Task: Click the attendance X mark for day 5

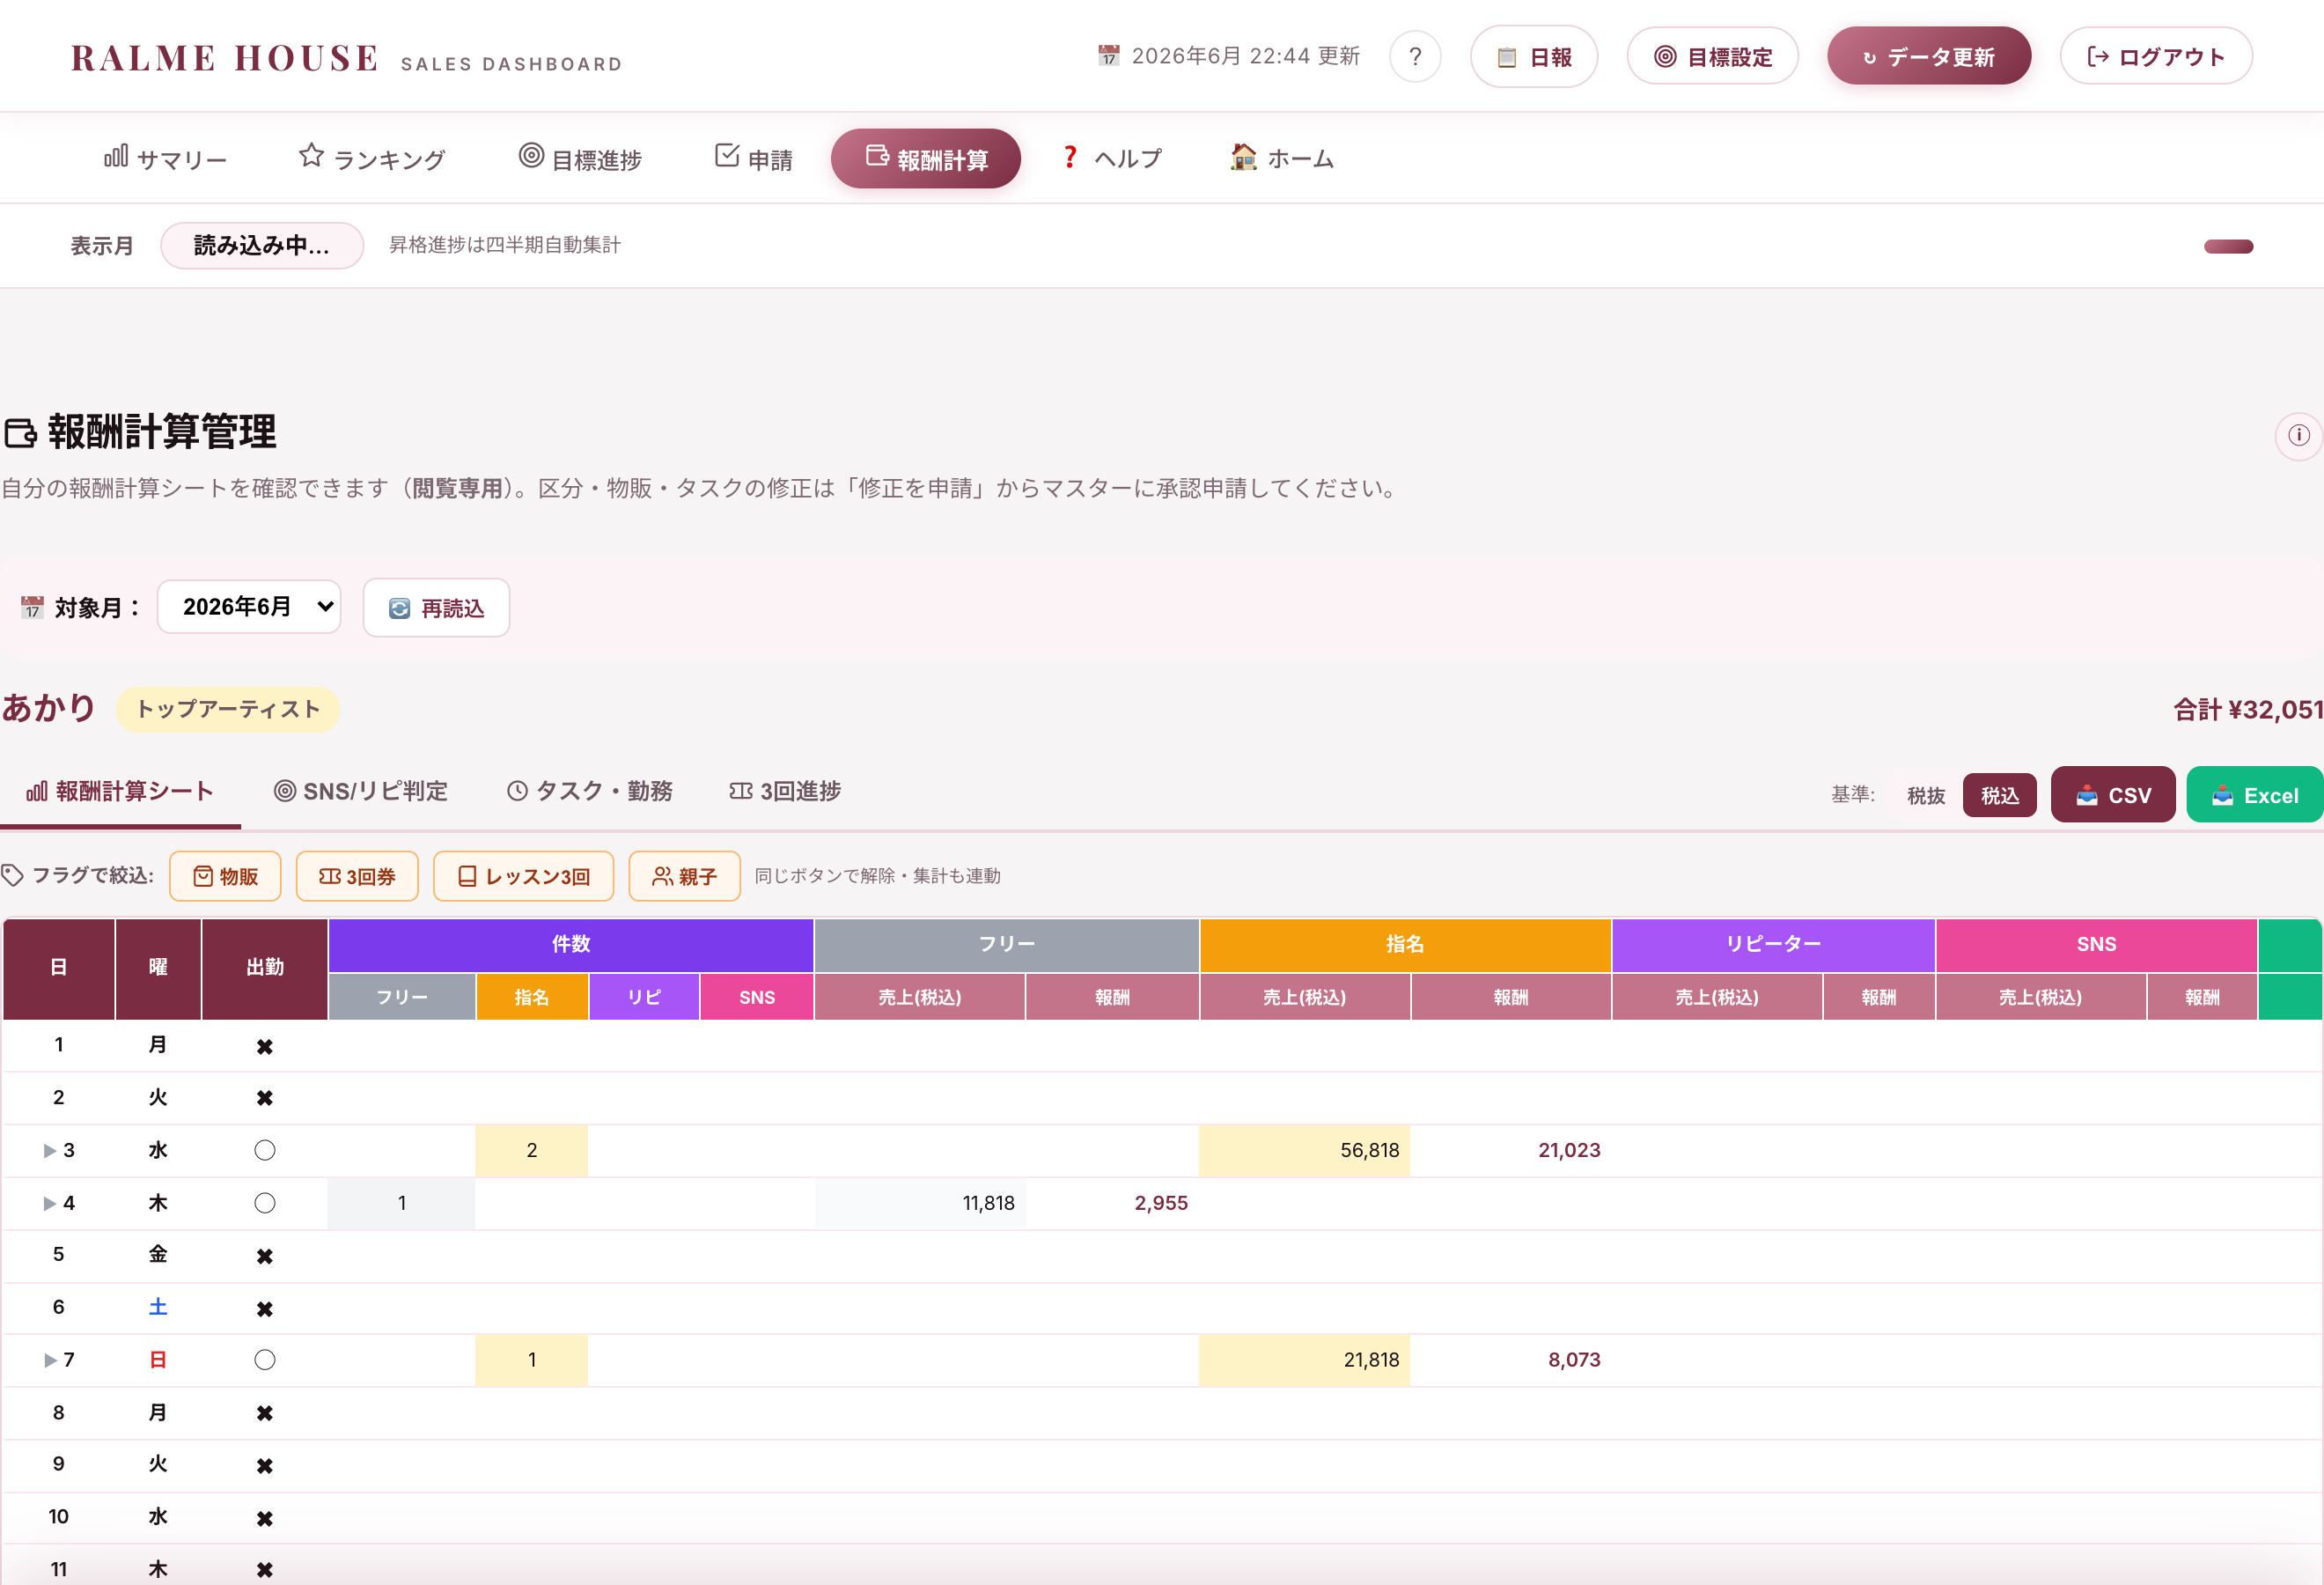Action: (x=264, y=1256)
